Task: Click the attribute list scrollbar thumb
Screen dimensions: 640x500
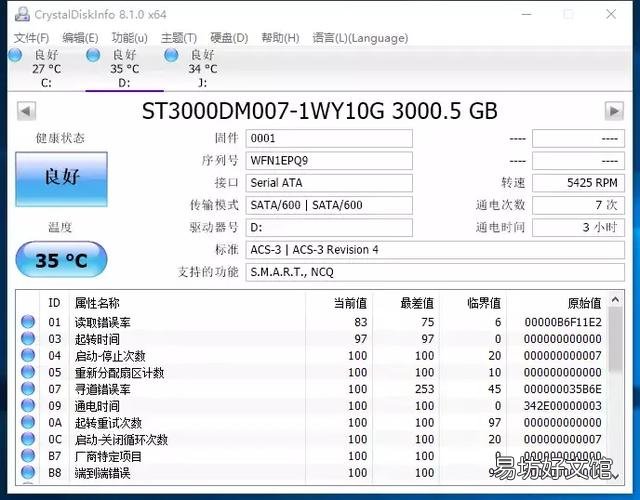Action: click(x=616, y=340)
